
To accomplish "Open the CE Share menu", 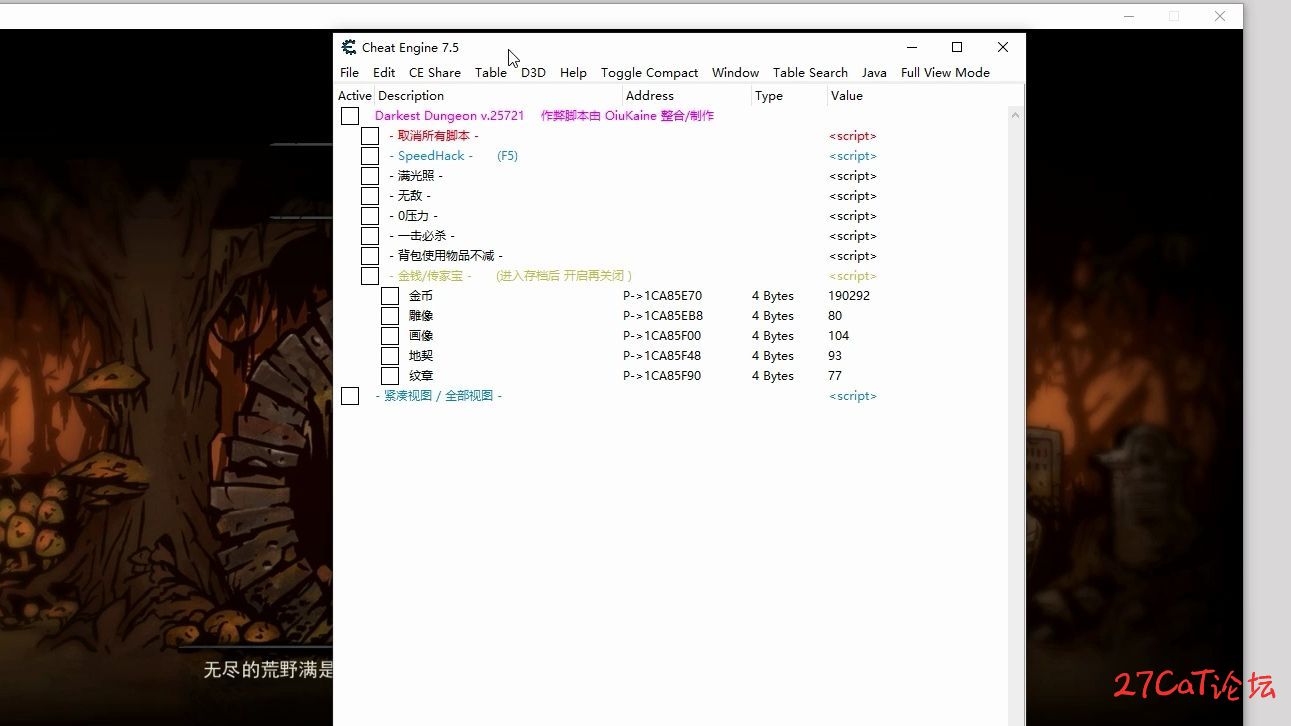I will pos(435,72).
